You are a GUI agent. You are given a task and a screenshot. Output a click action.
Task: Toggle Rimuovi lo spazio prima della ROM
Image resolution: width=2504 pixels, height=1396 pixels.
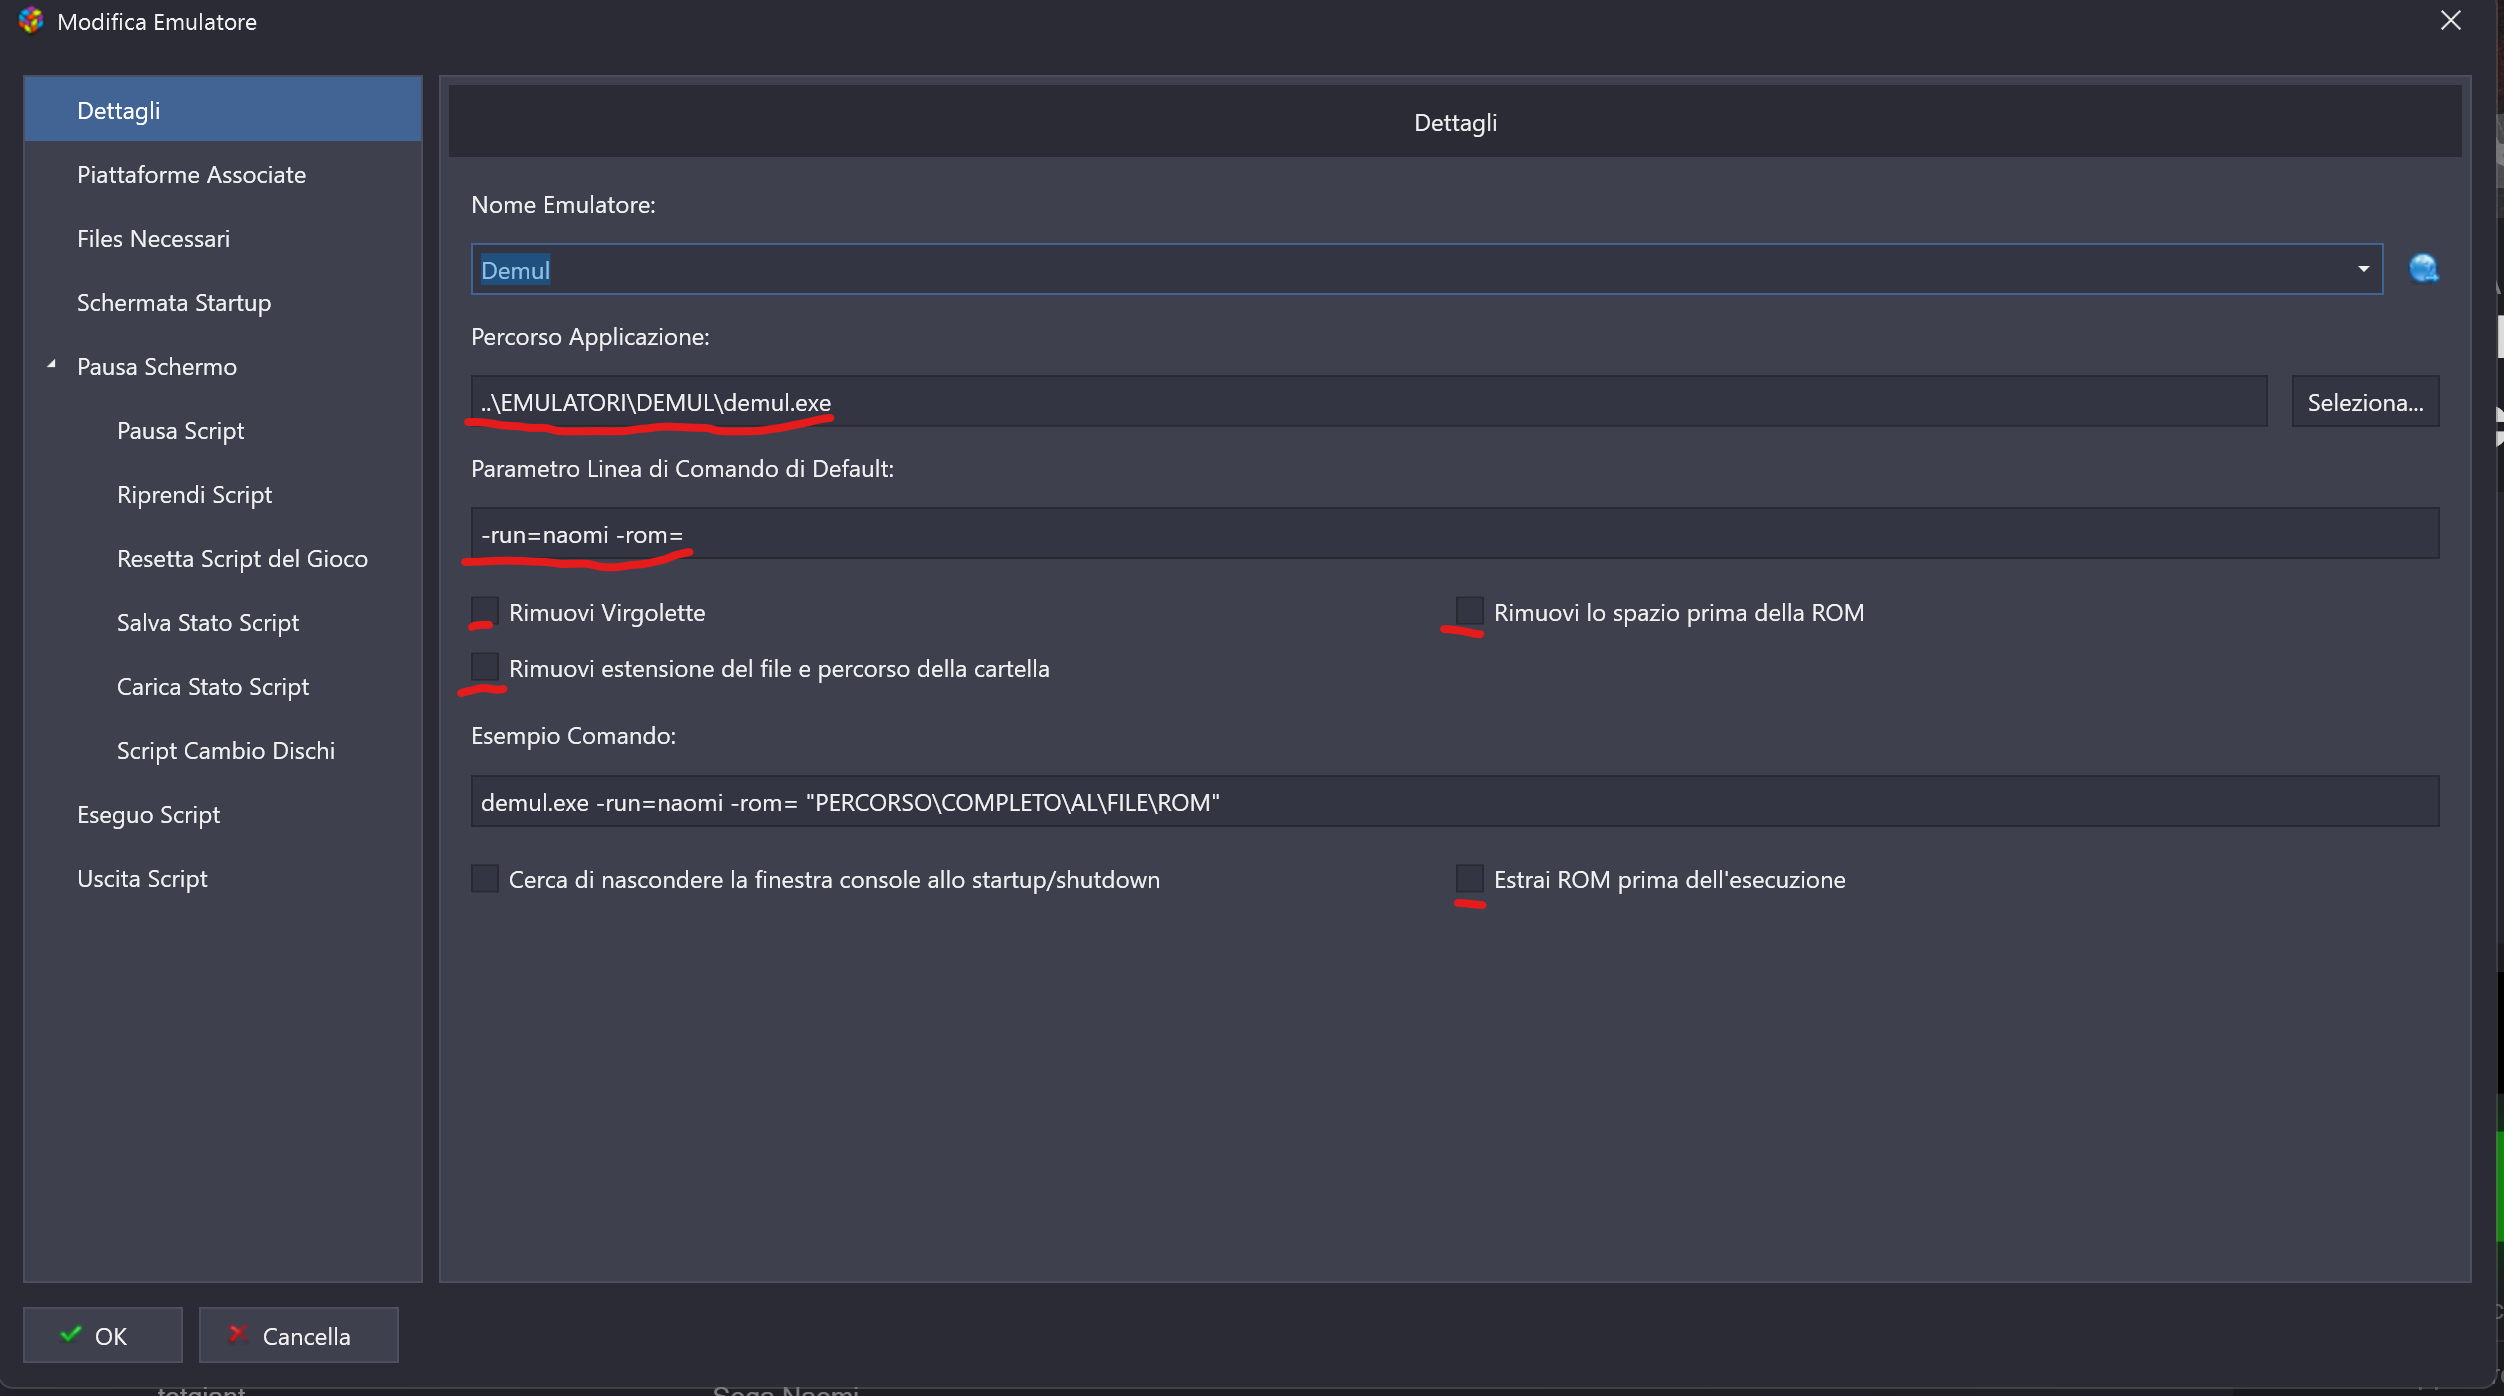coord(1469,611)
